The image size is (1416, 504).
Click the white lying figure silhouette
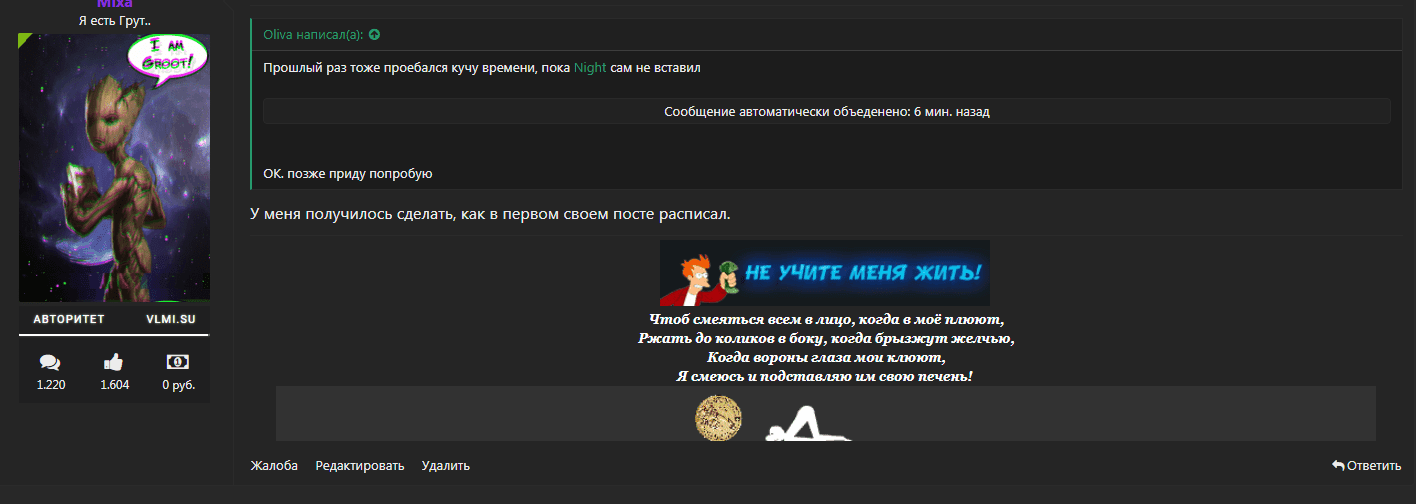tap(806, 424)
